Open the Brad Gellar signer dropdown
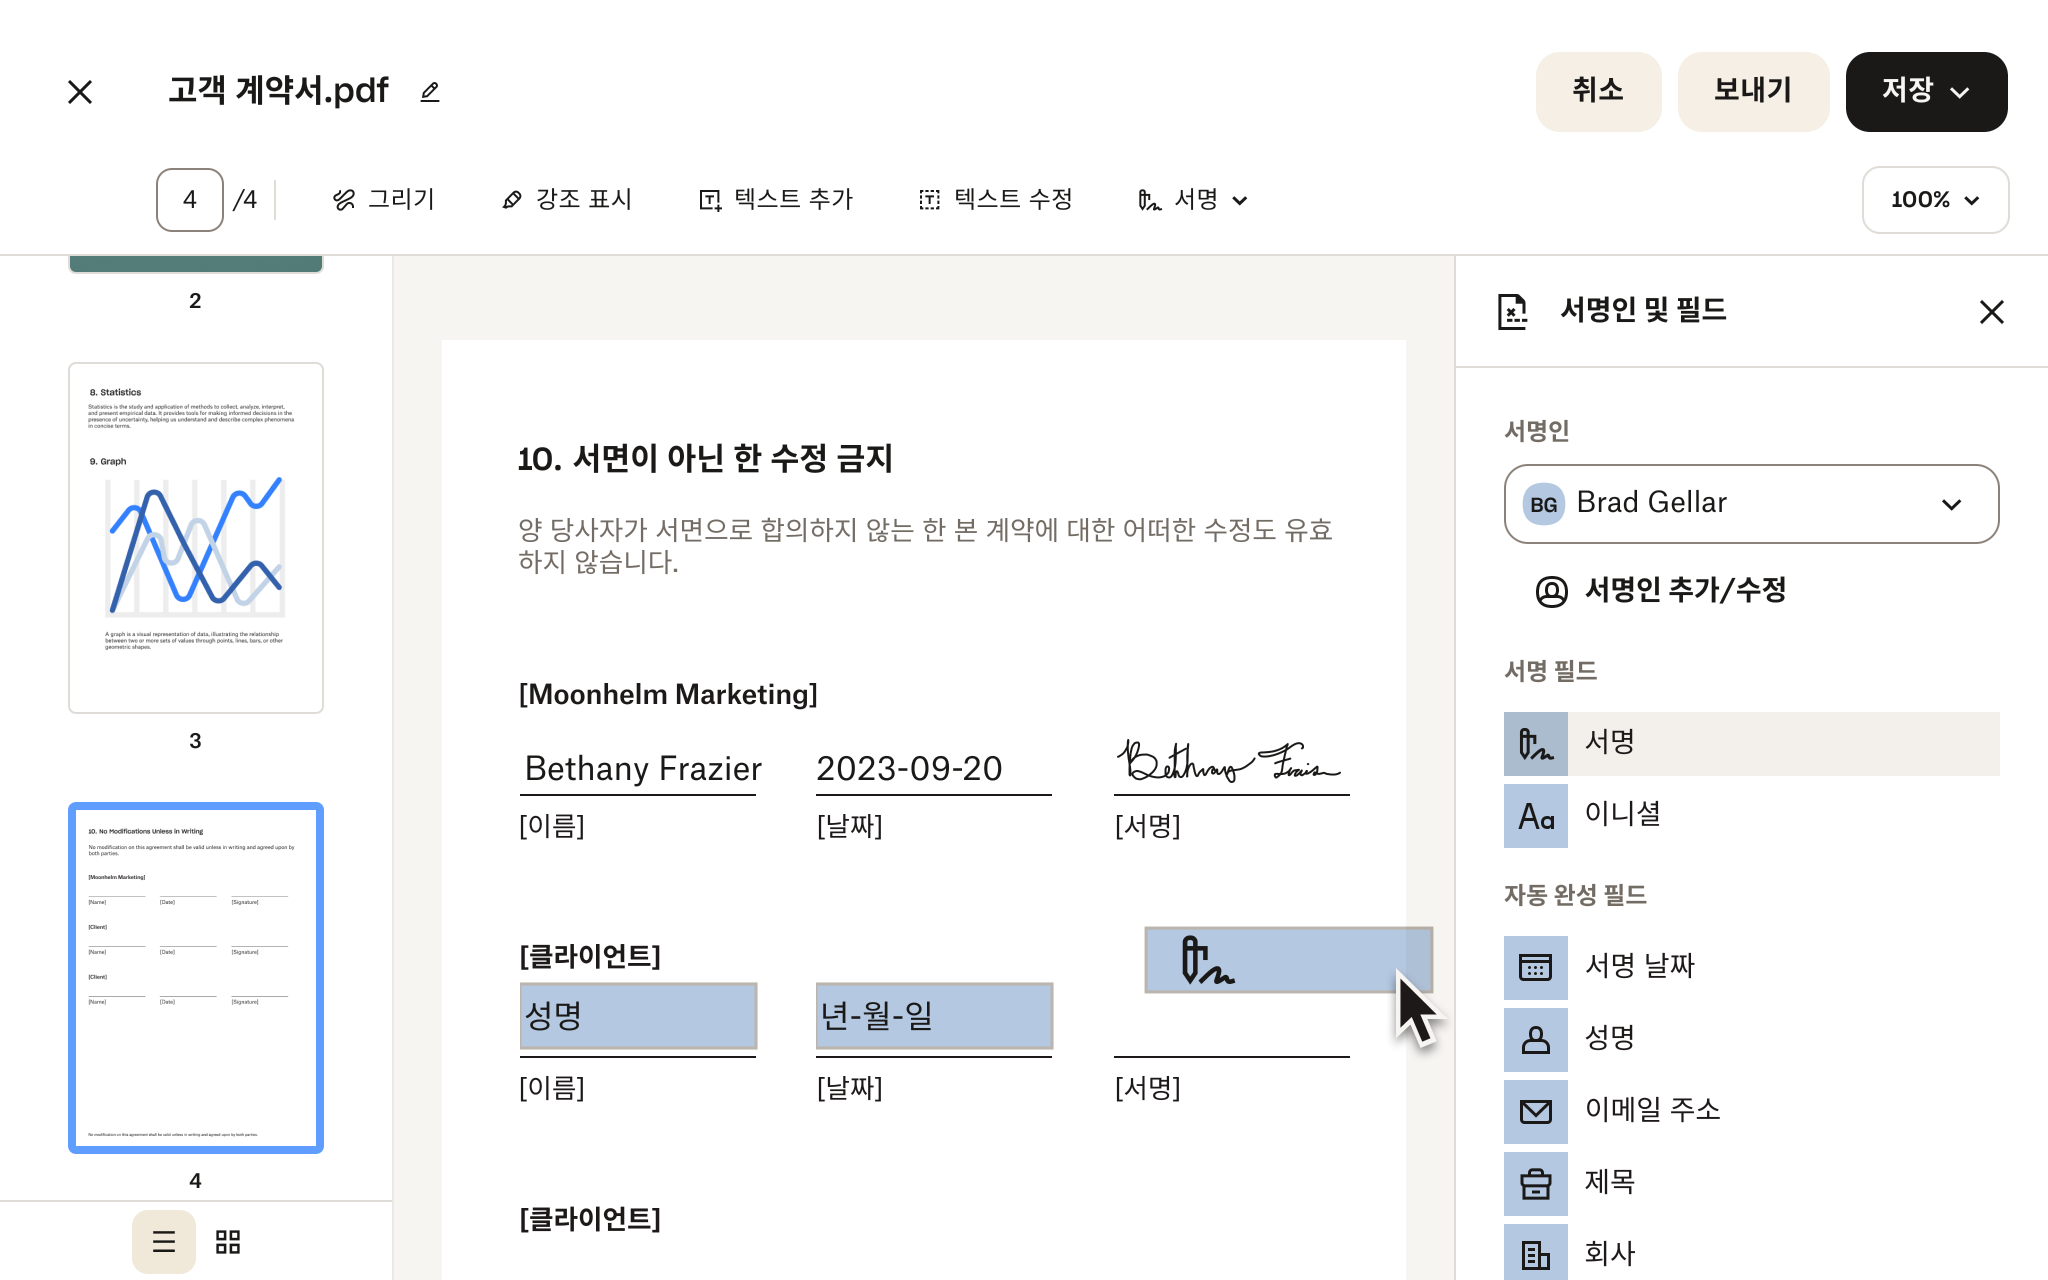The image size is (2048, 1280). pos(1751,504)
